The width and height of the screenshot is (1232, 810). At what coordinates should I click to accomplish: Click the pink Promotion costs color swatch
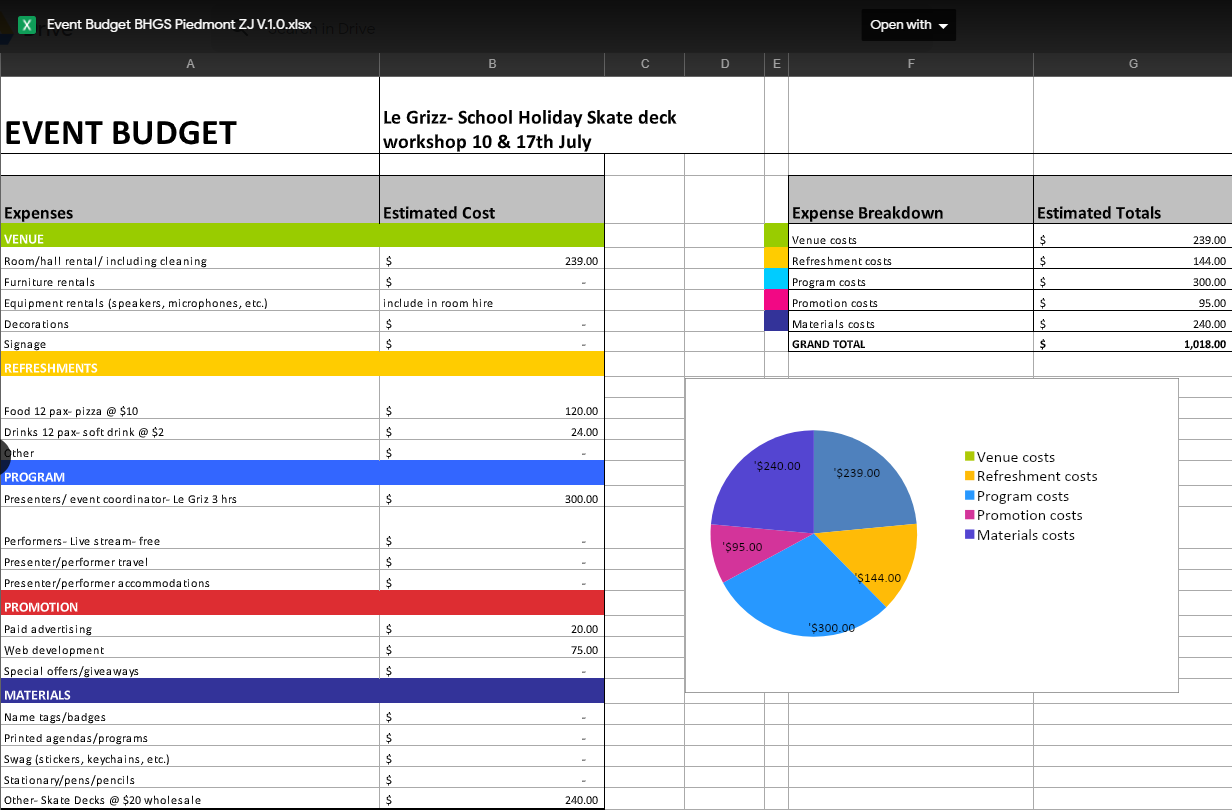tap(776, 300)
